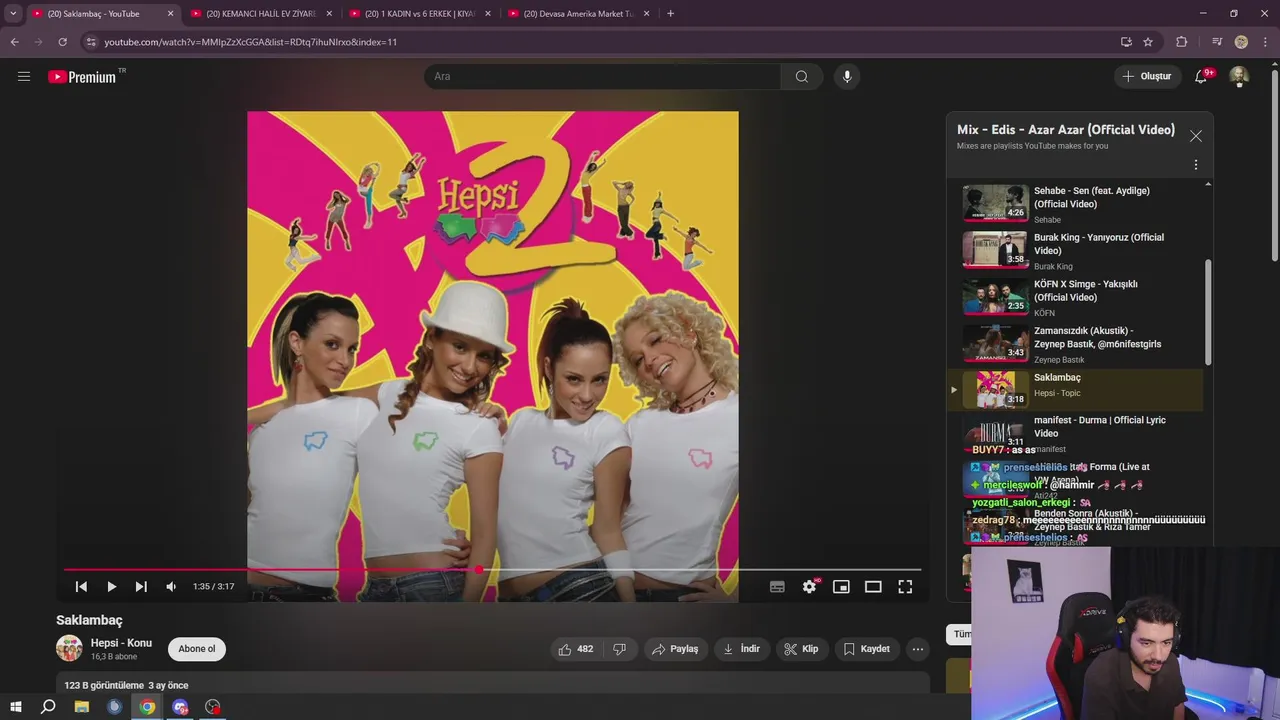
Task: Play the paused video
Action: pyautogui.click(x=111, y=587)
